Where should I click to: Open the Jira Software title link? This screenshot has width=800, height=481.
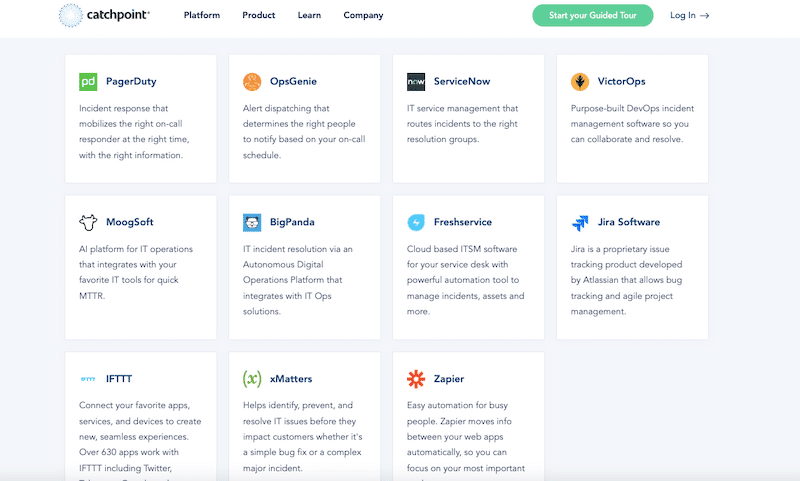coord(629,222)
